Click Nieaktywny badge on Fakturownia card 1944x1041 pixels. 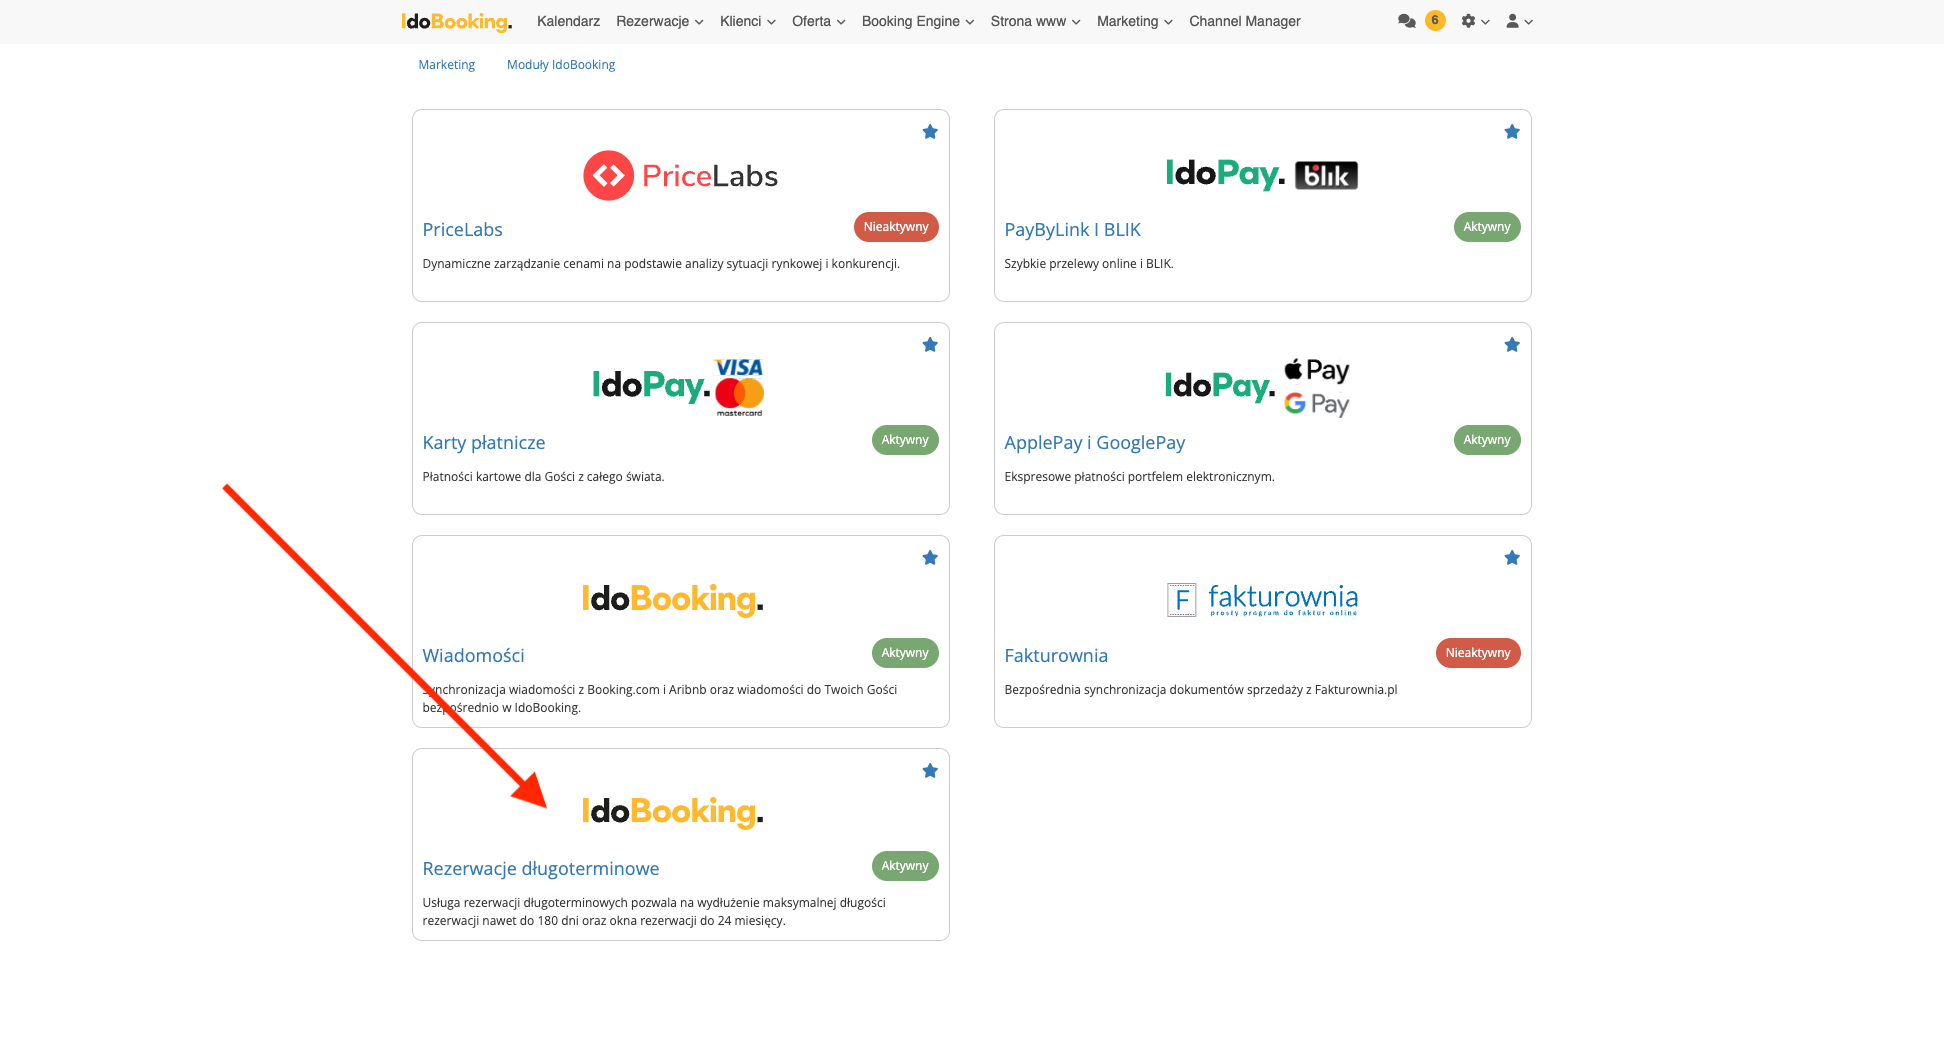pyautogui.click(x=1478, y=653)
